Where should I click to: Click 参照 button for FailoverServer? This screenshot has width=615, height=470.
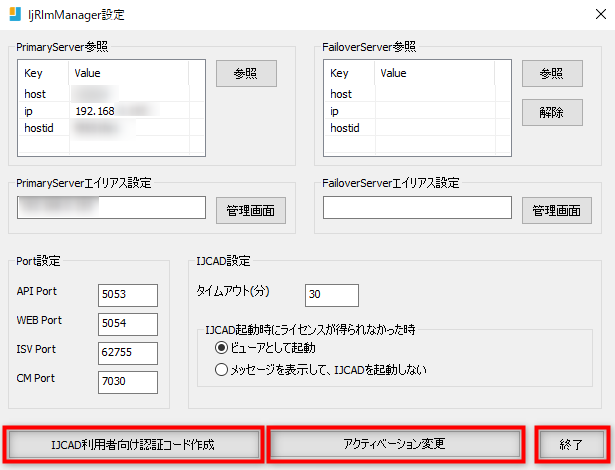[x=552, y=73]
